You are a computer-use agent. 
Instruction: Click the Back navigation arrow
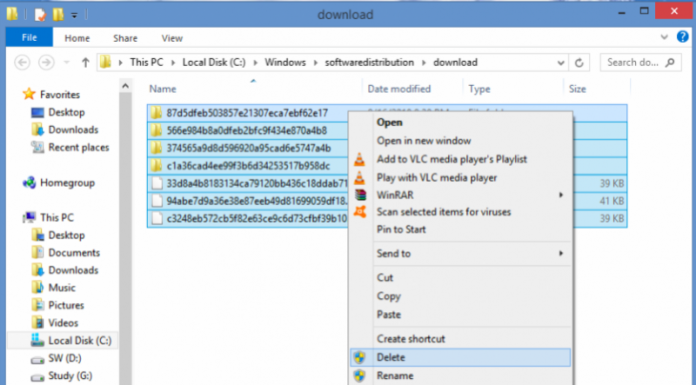coord(23,63)
